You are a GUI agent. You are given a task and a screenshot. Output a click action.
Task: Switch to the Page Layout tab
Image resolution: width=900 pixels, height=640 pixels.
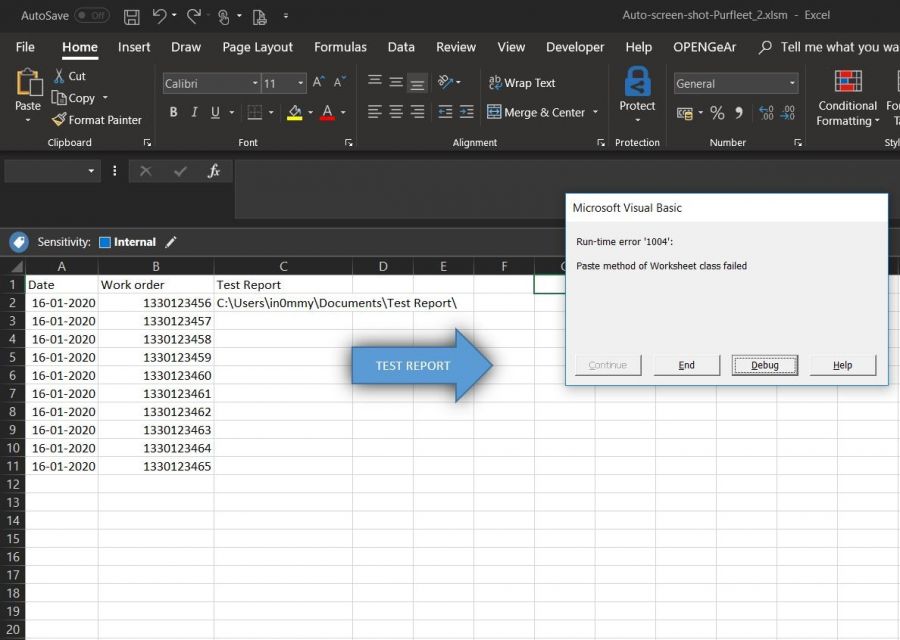coord(257,47)
